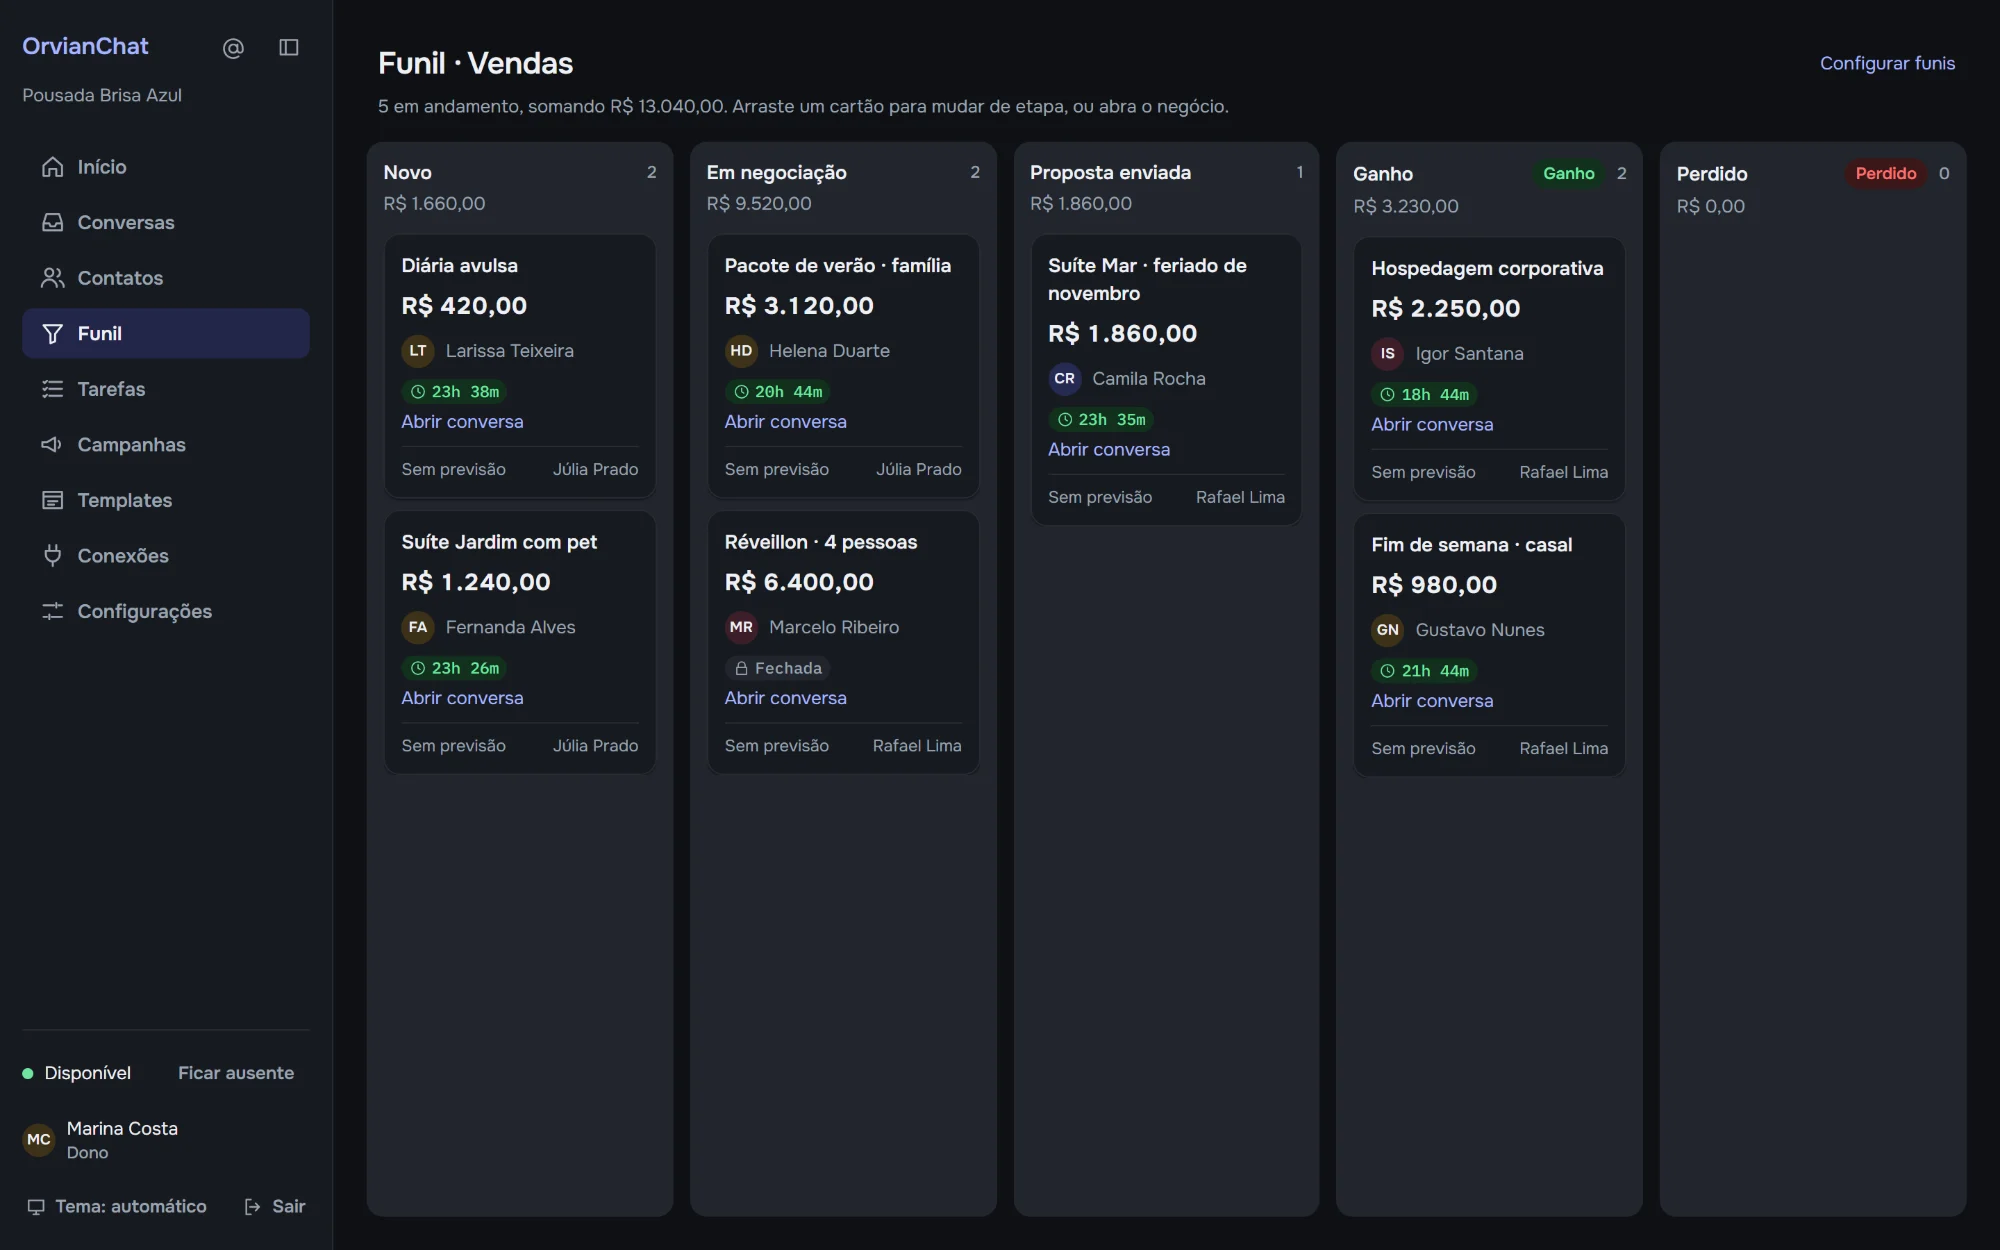Viewport: 2000px width, 1250px height.
Task: Navigate to Campanhas
Action: point(166,444)
